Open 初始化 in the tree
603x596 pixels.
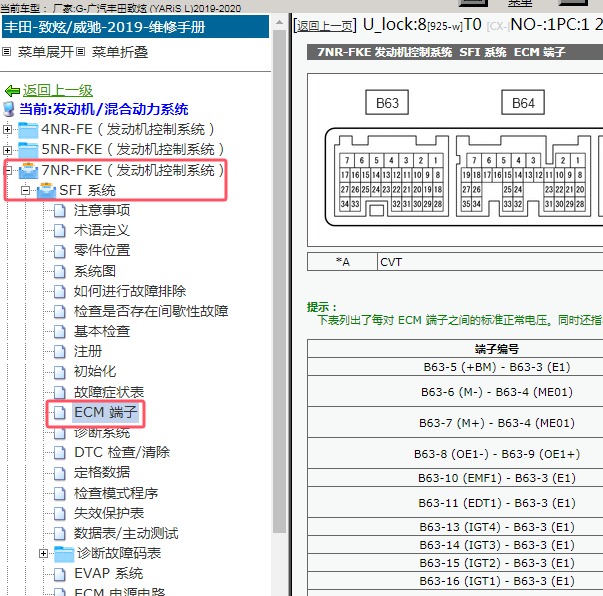coord(95,372)
